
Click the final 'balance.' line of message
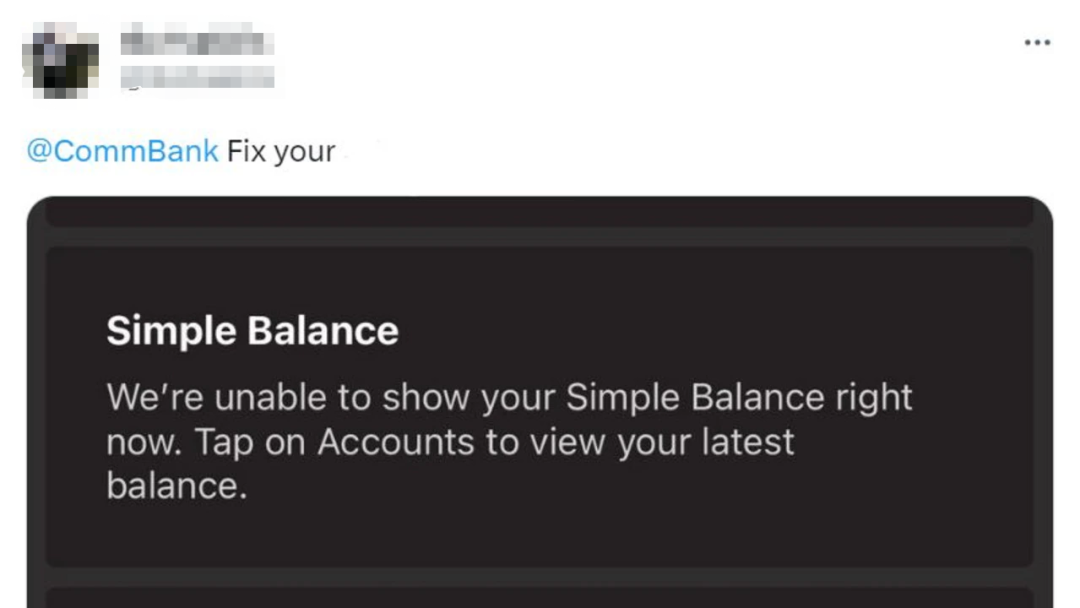coord(176,485)
